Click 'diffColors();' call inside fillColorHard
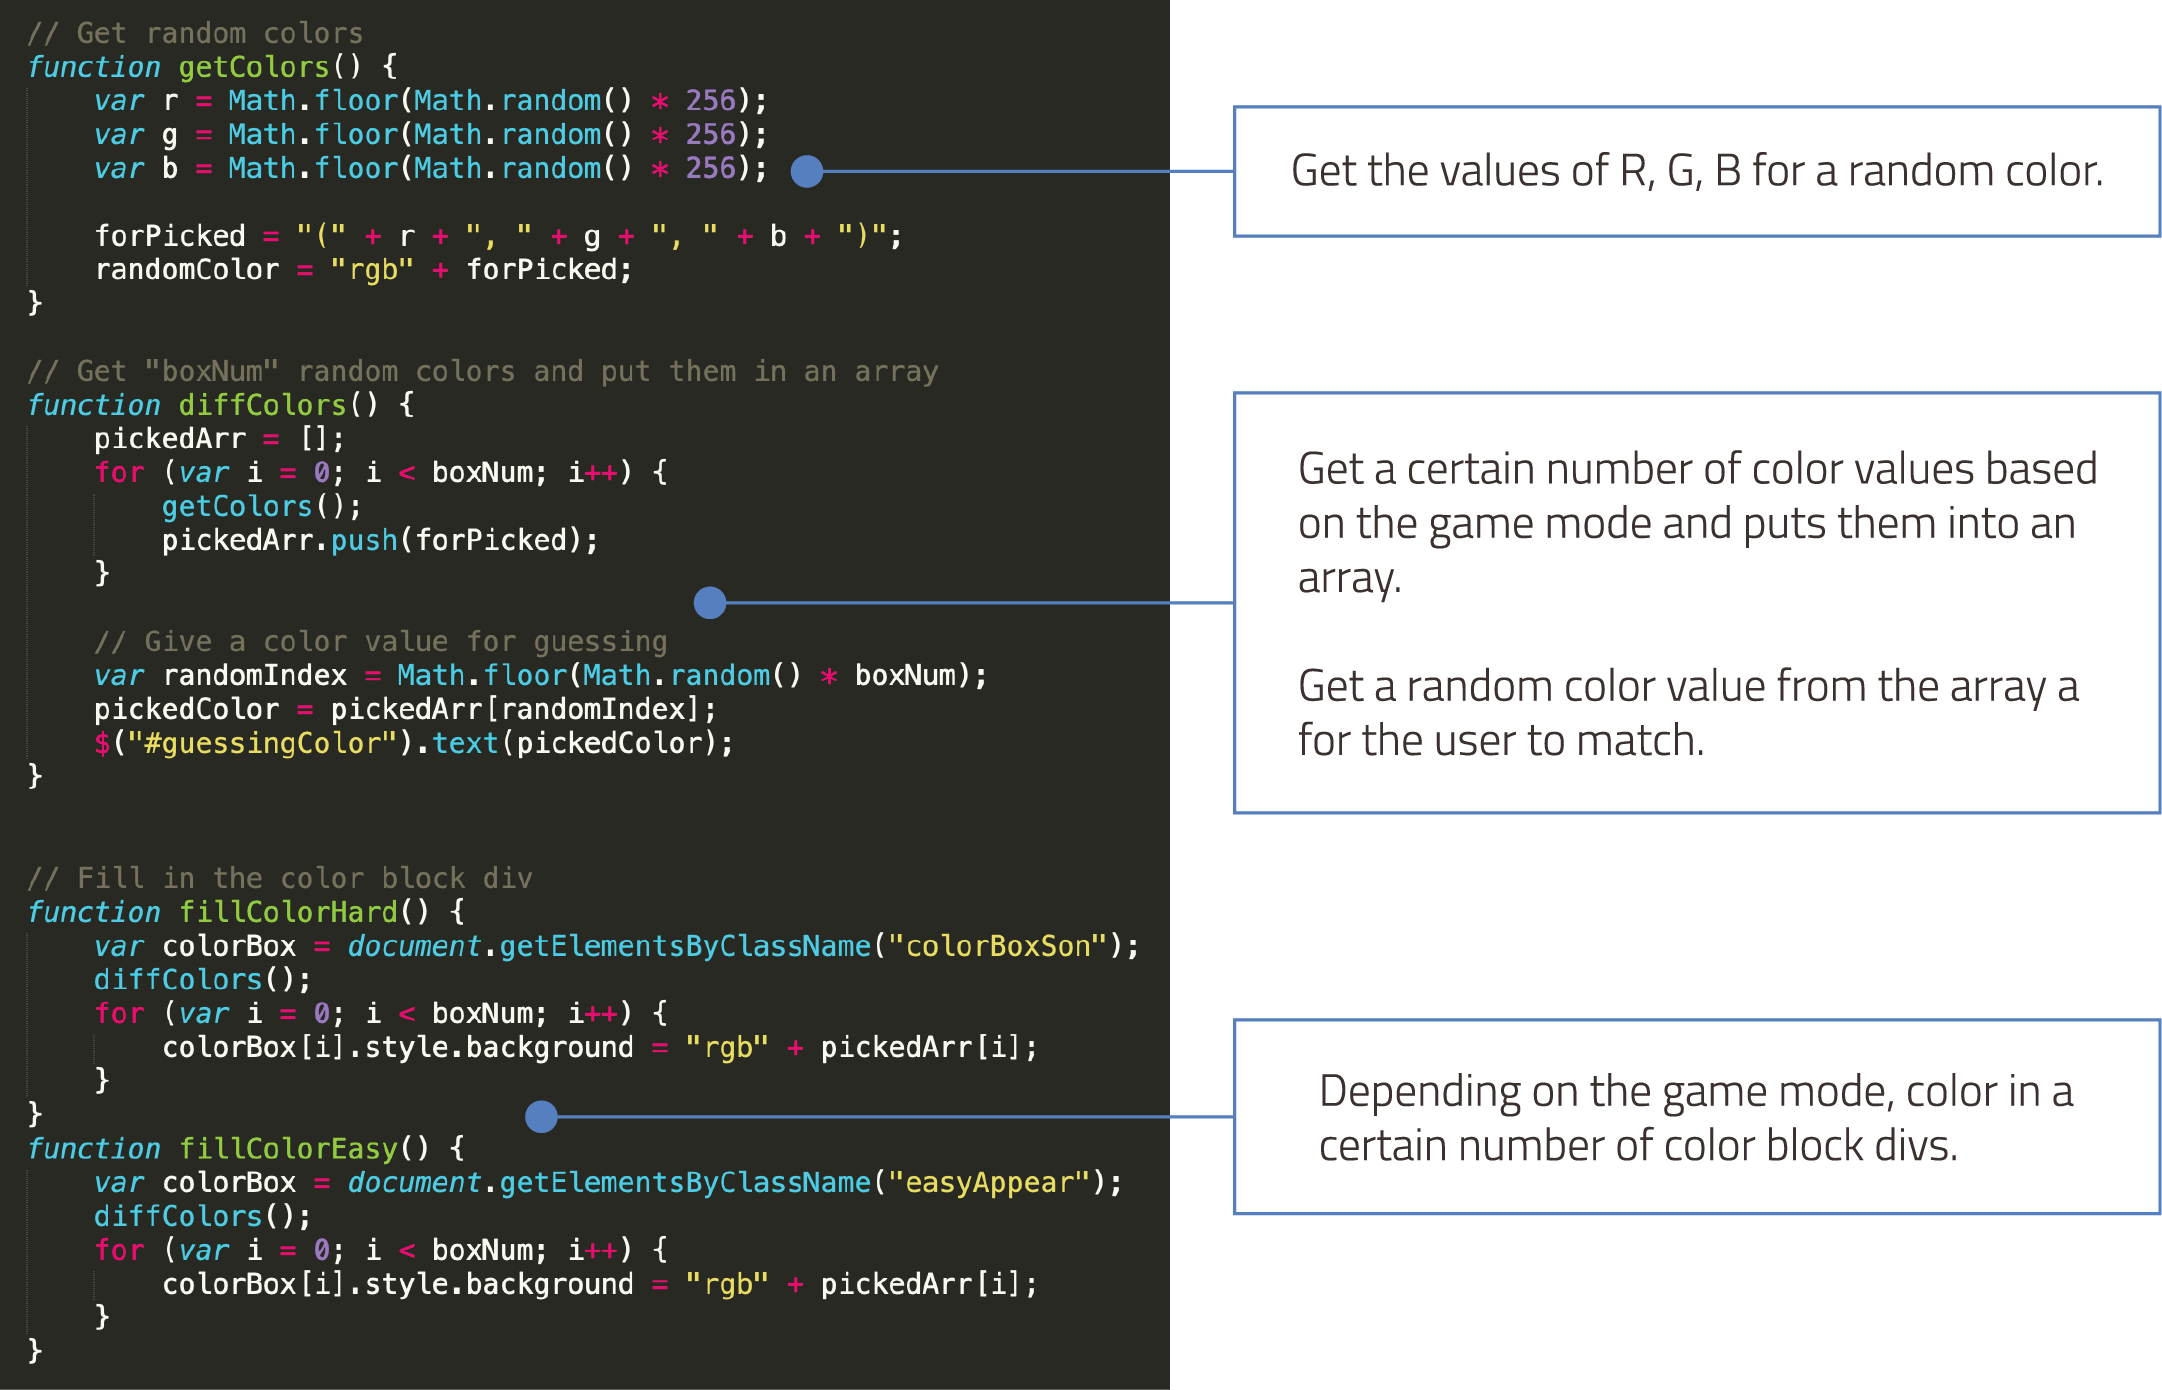The height and width of the screenshot is (1390, 2162). [x=203, y=980]
